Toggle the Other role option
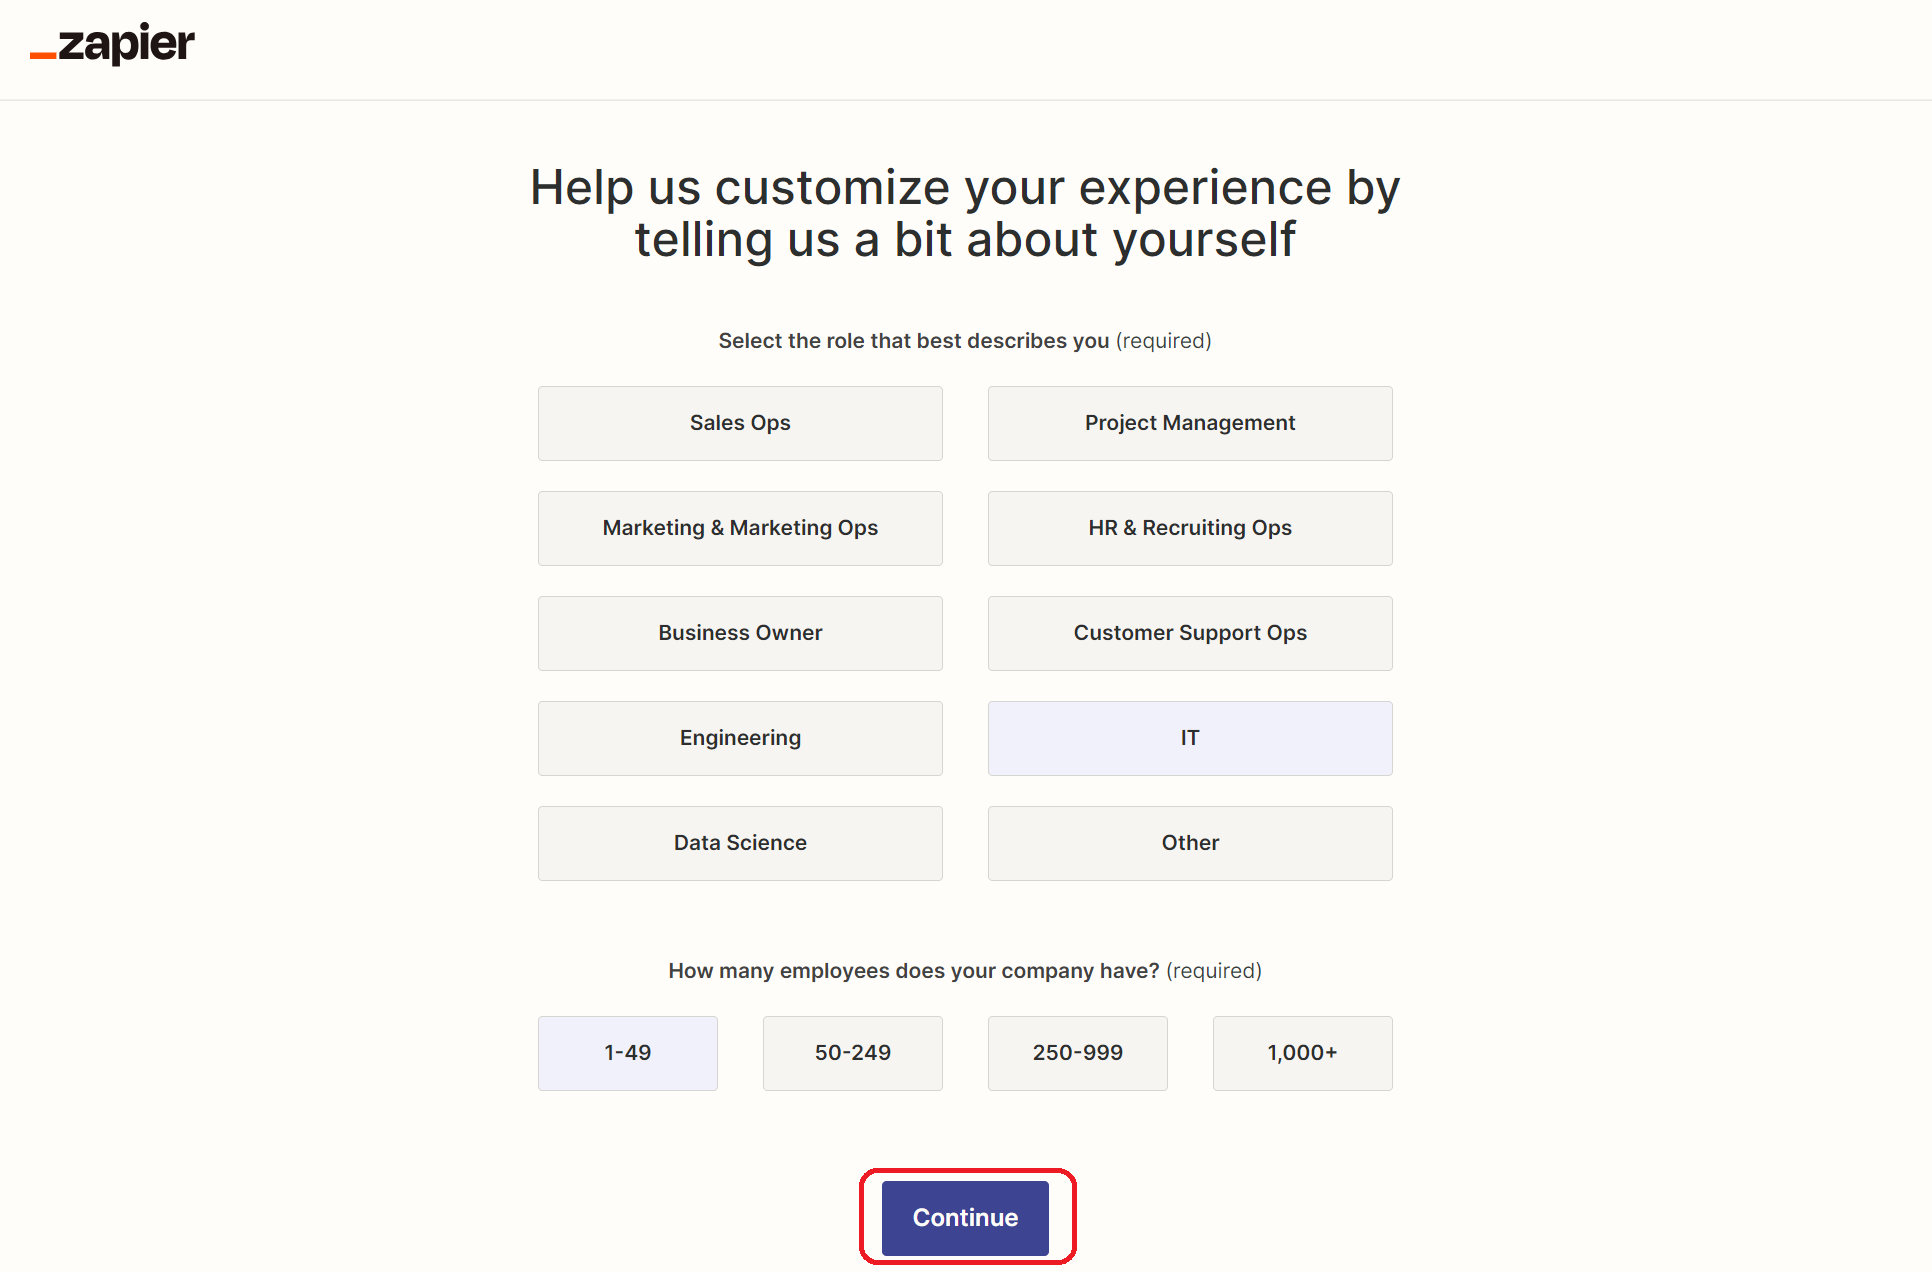 pos(1188,843)
